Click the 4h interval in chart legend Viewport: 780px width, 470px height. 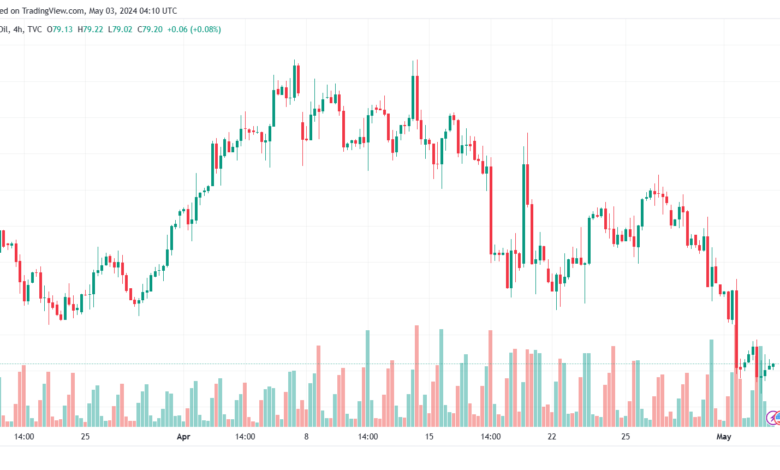[18, 29]
